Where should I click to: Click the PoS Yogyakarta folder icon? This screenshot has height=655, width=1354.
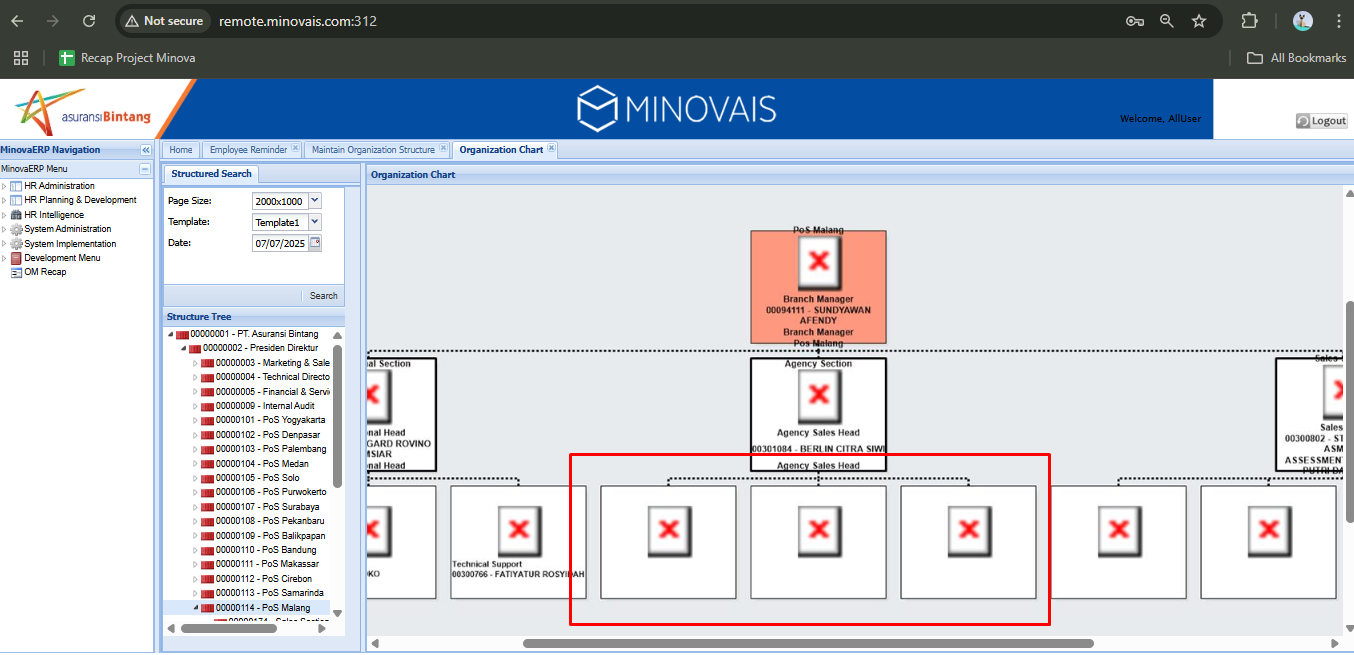click(207, 421)
